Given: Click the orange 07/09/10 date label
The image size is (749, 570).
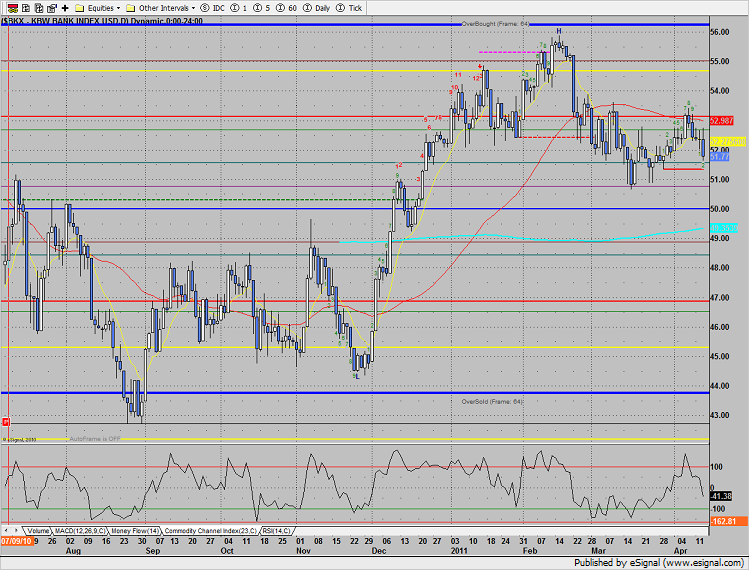Looking at the screenshot, I should coord(16,541).
